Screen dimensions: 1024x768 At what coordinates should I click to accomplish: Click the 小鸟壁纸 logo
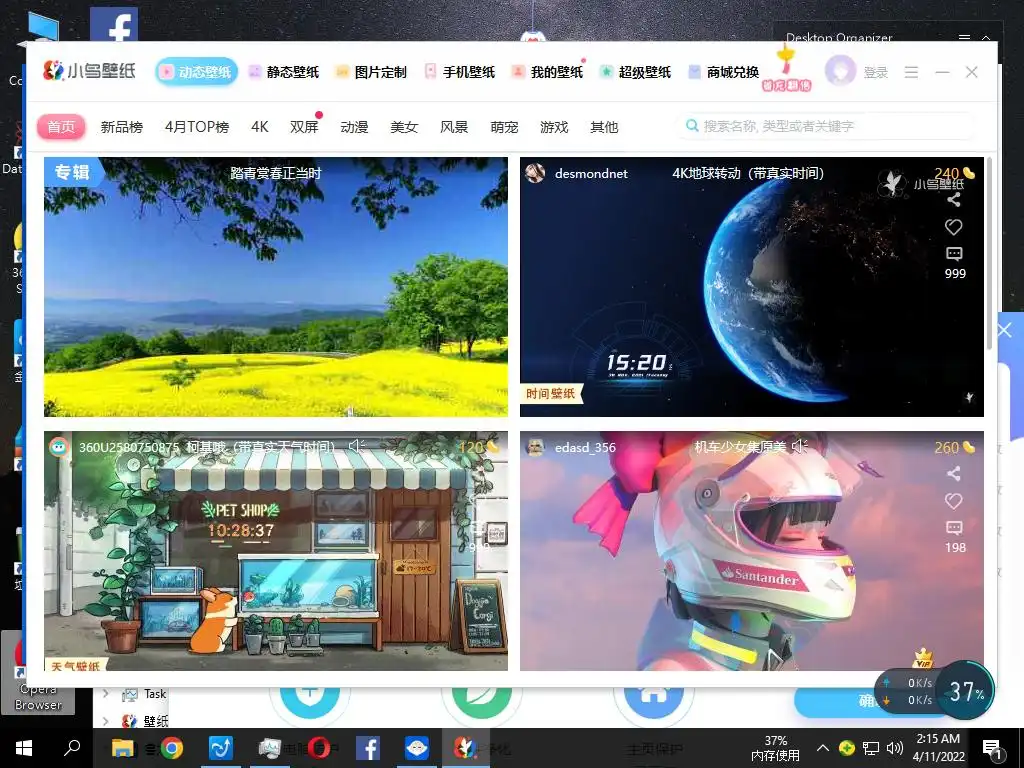(x=89, y=71)
